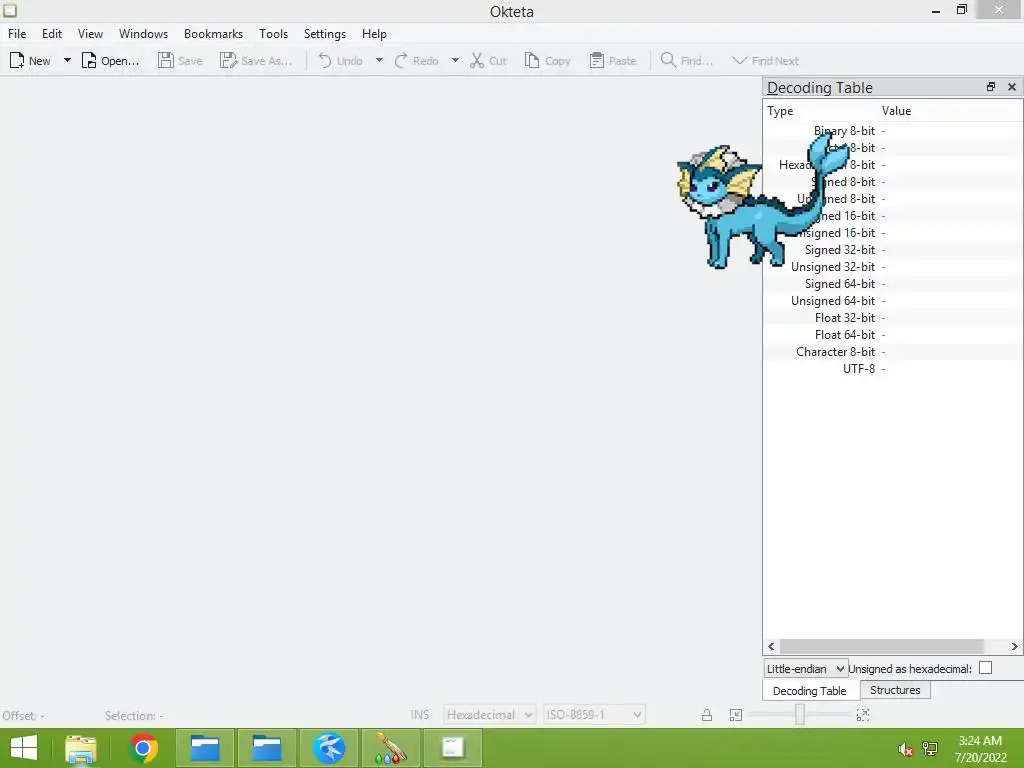
Task: Click the Save toolbar icon
Action: pyautogui.click(x=166, y=61)
